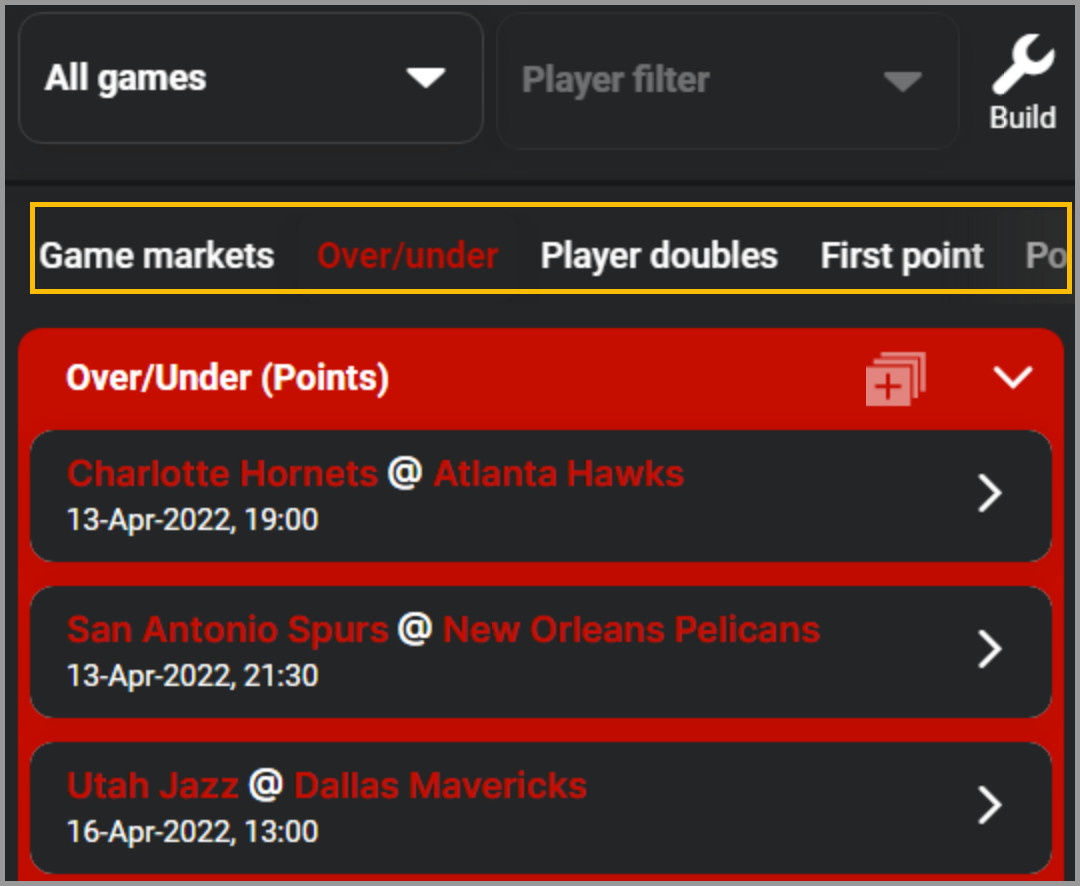
Task: Click the New Orleans Pelicans team name
Action: [631, 630]
